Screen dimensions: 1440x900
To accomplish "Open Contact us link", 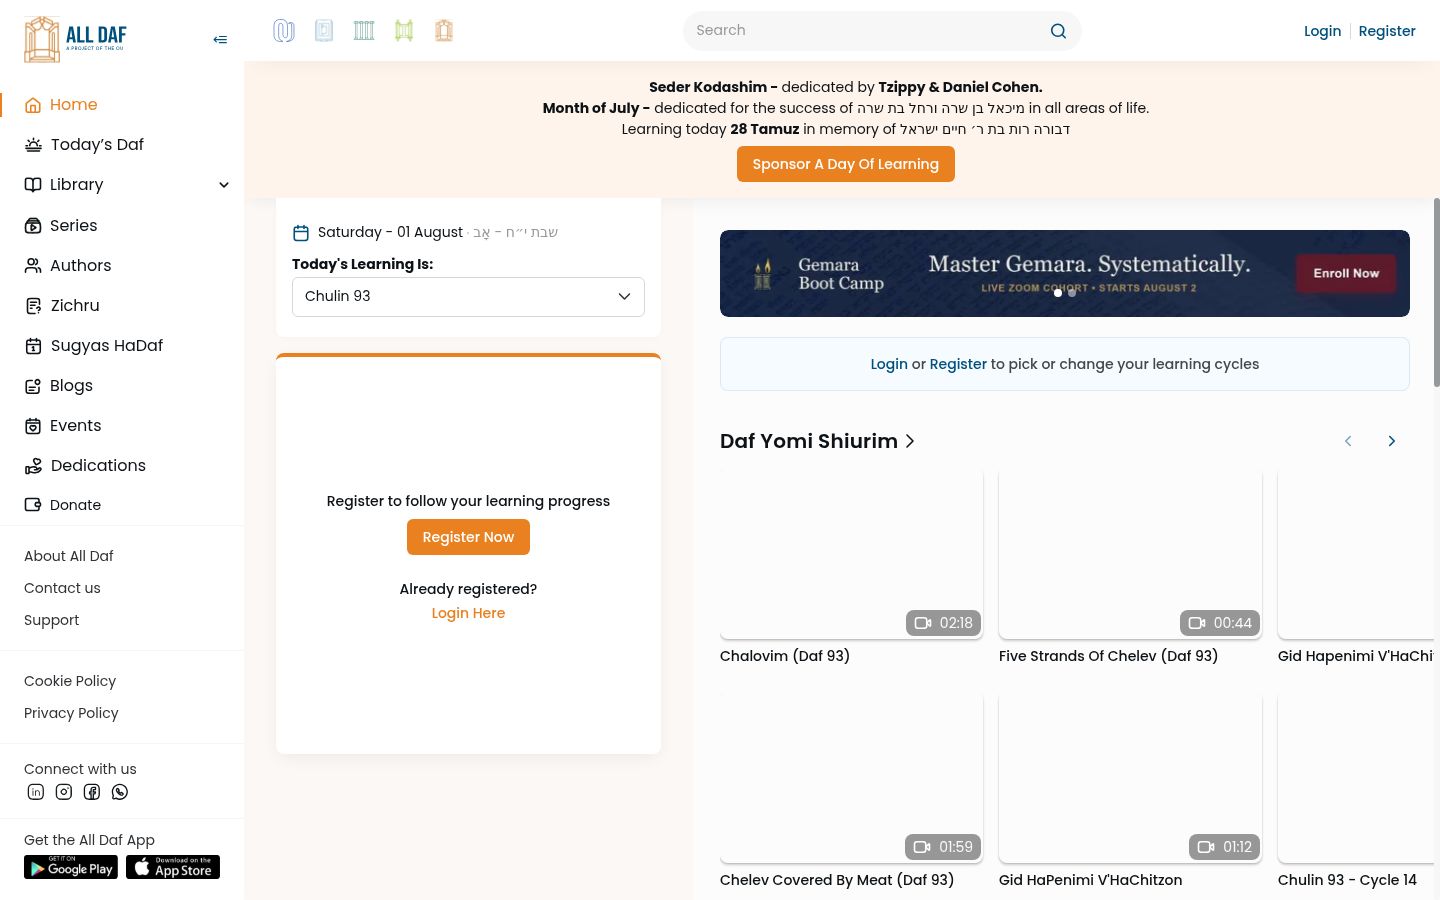I will [62, 588].
